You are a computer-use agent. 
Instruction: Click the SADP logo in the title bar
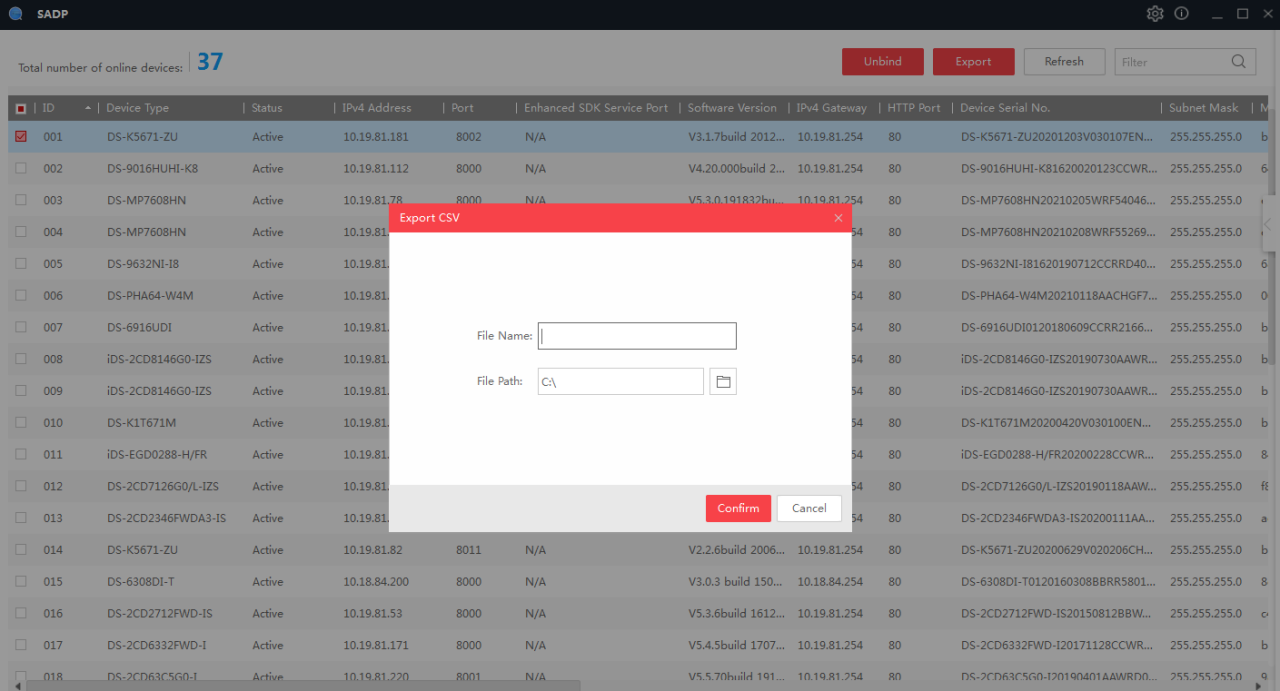14,13
